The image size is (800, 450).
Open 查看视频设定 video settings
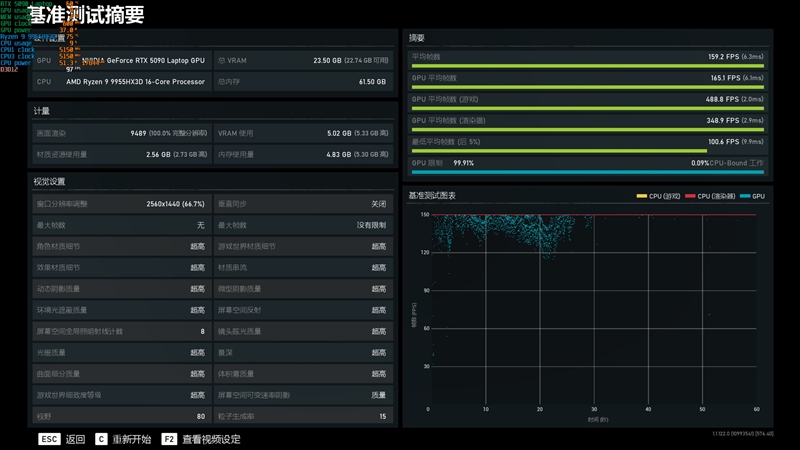point(210,439)
